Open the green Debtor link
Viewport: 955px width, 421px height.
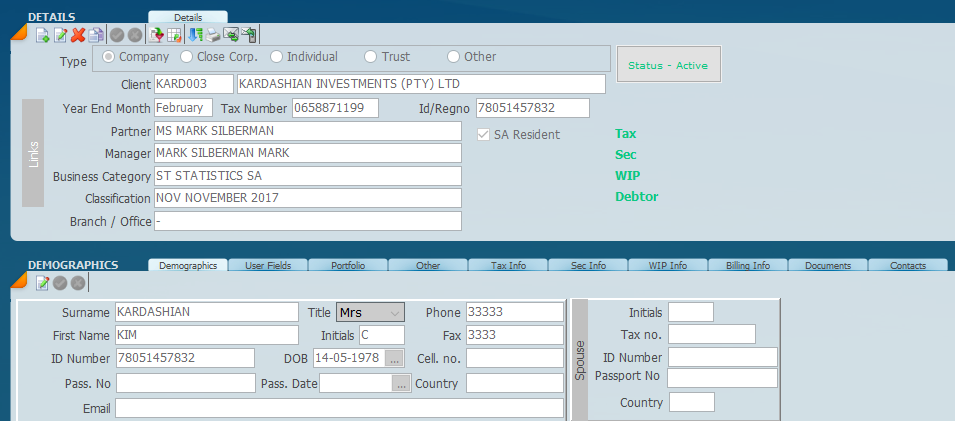(636, 197)
